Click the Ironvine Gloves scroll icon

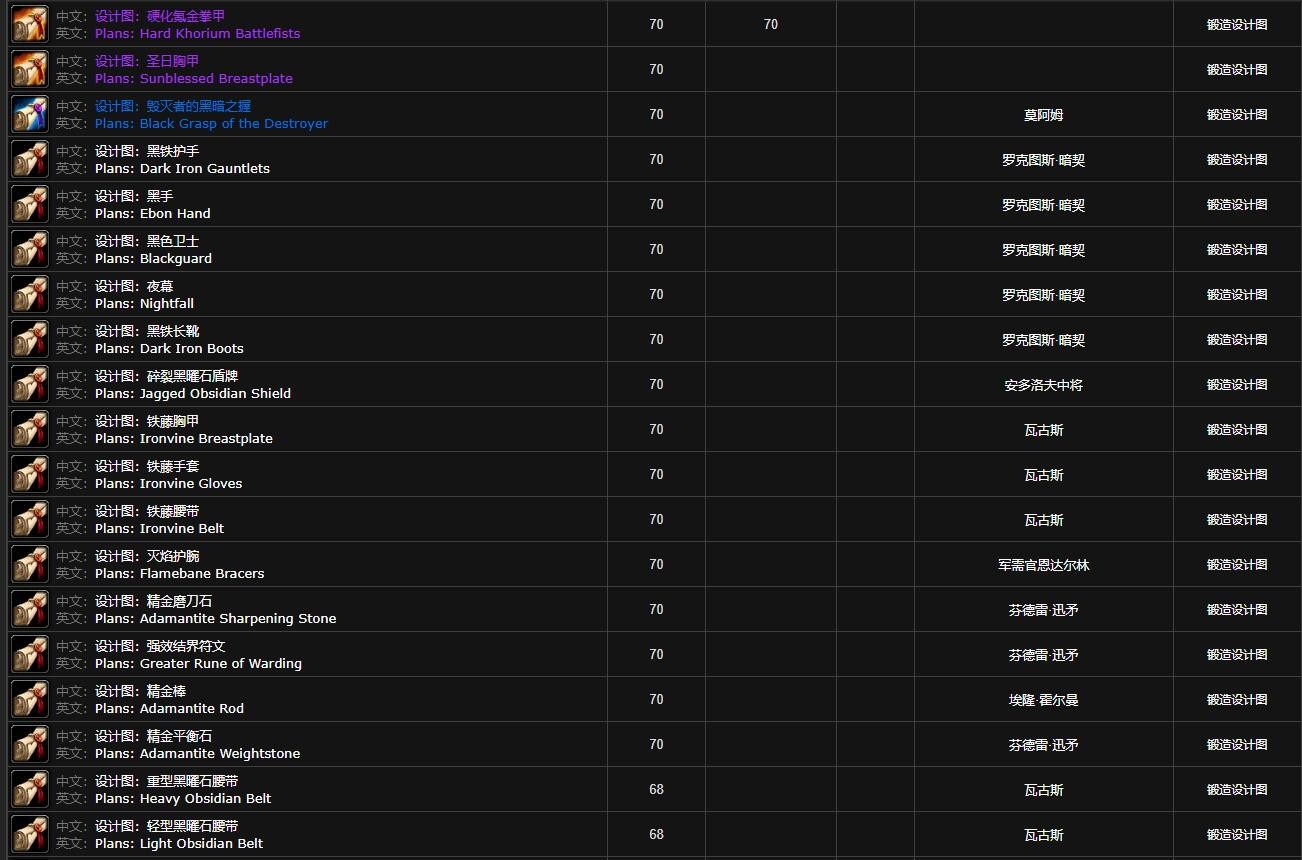(x=30, y=474)
